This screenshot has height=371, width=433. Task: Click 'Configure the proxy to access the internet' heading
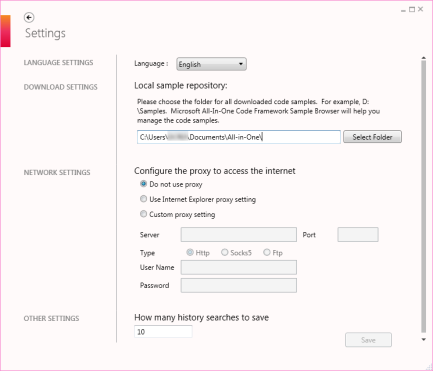click(215, 171)
